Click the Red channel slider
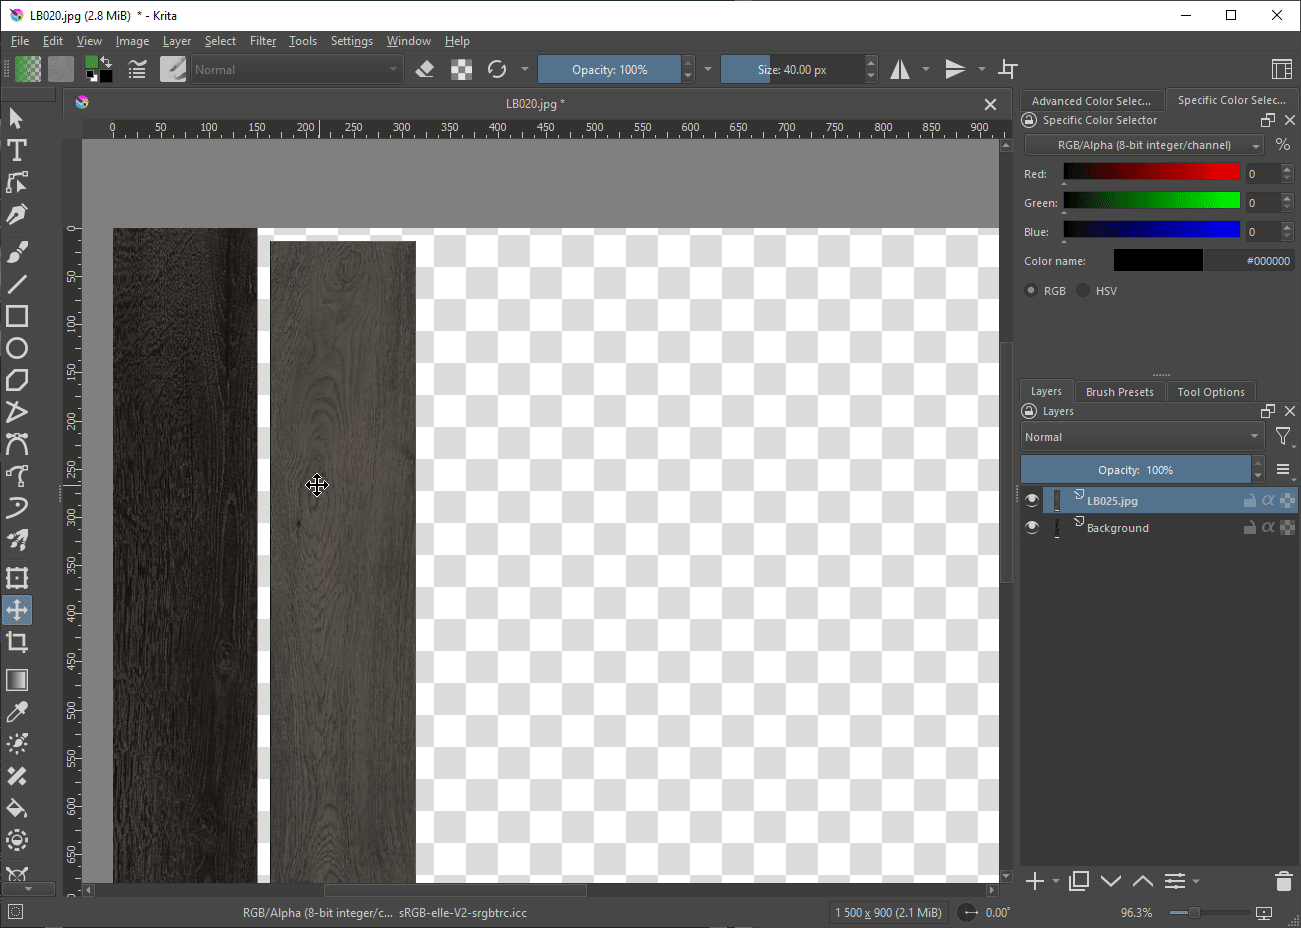 click(x=1151, y=173)
